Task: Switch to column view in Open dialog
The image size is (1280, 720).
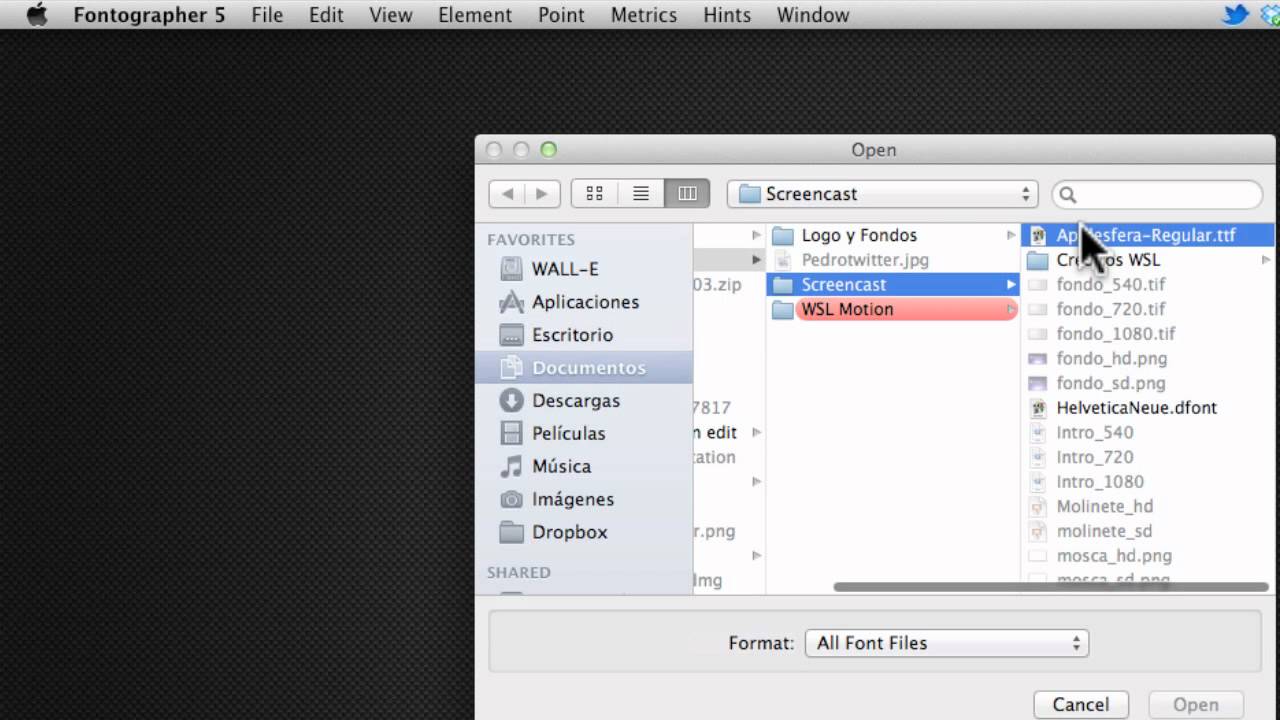Action: (x=687, y=194)
